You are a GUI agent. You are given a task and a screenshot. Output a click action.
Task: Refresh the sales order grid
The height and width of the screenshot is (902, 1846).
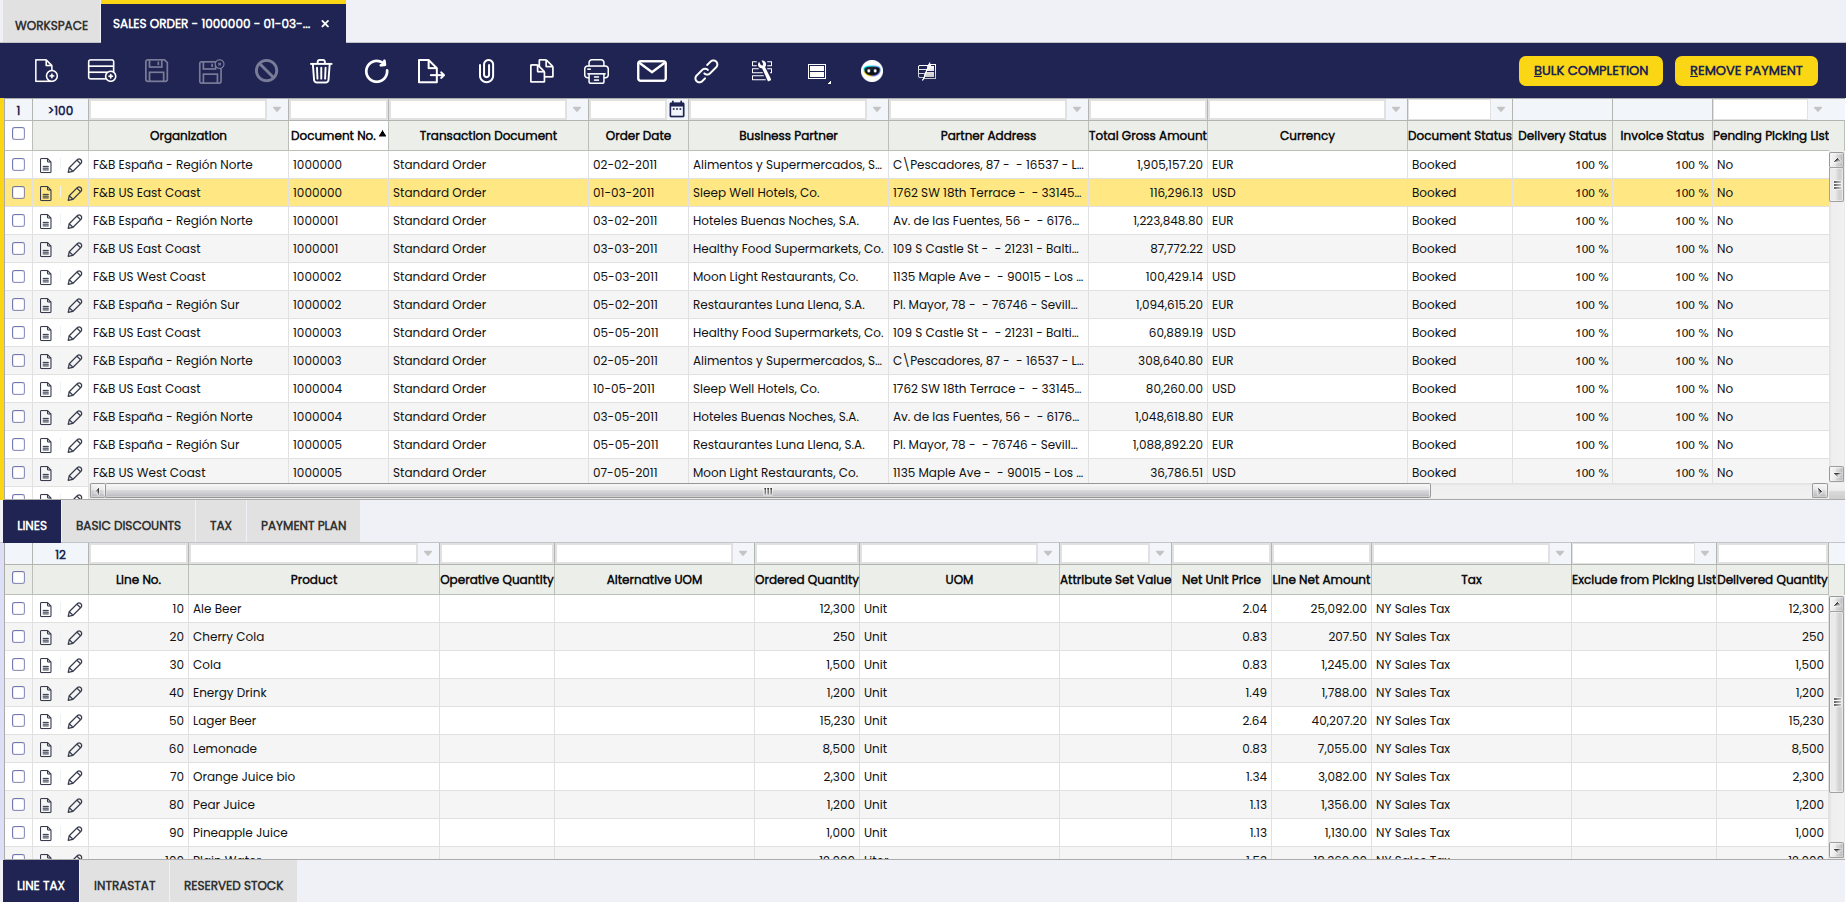[x=376, y=71]
